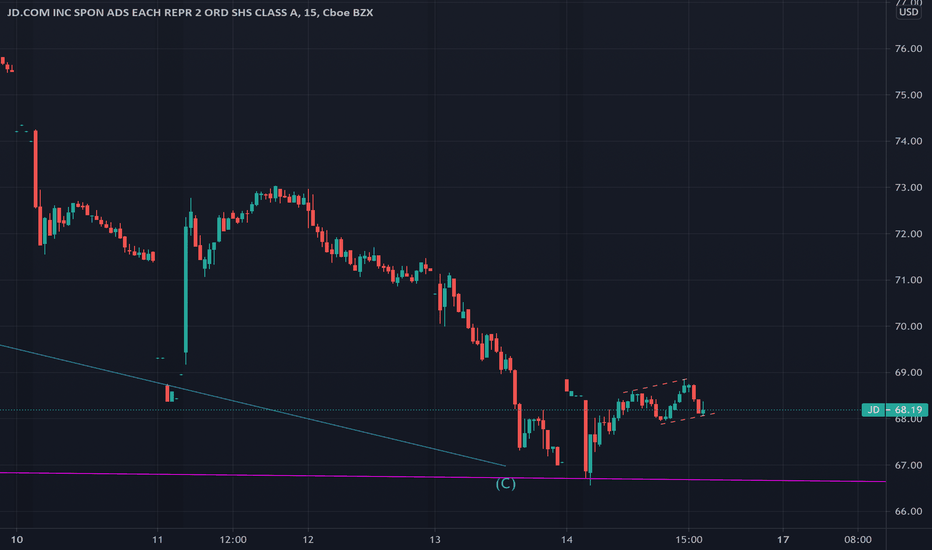Click the 69.00 price axis label
This screenshot has height=550, width=932.
tap(908, 373)
